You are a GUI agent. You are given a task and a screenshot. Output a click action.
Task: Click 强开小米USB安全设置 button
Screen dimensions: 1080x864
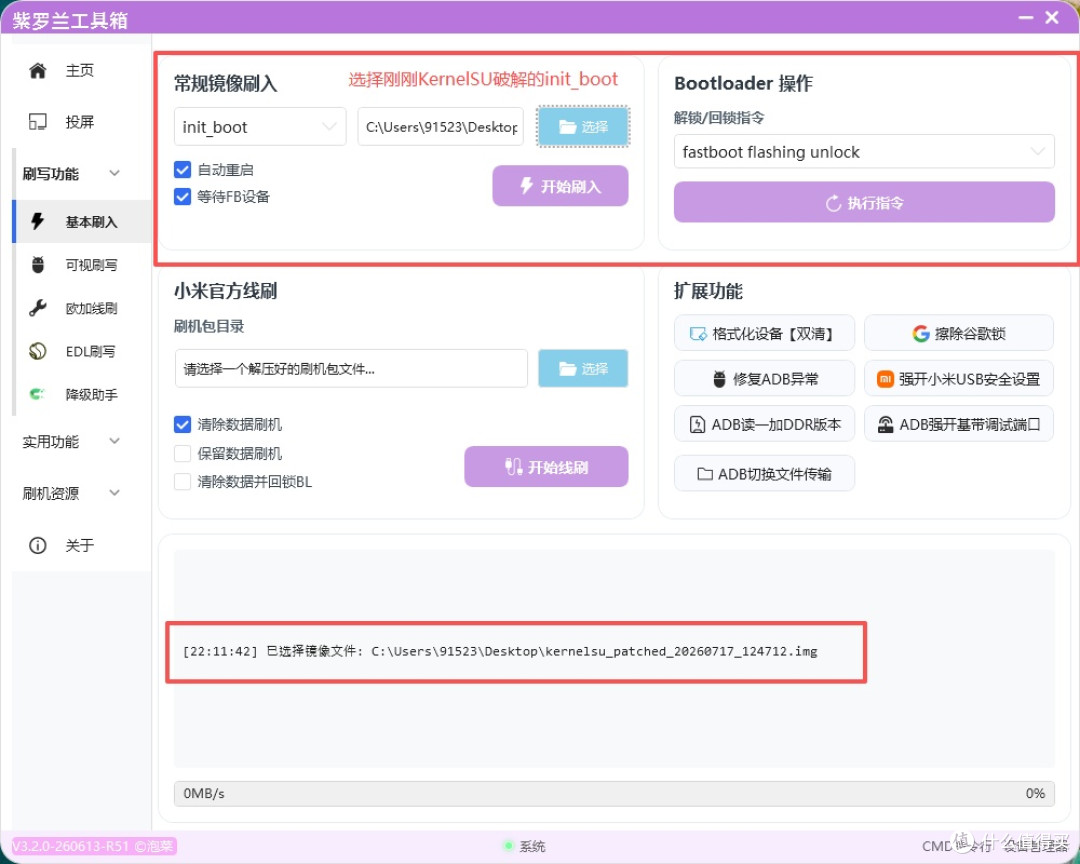point(959,379)
